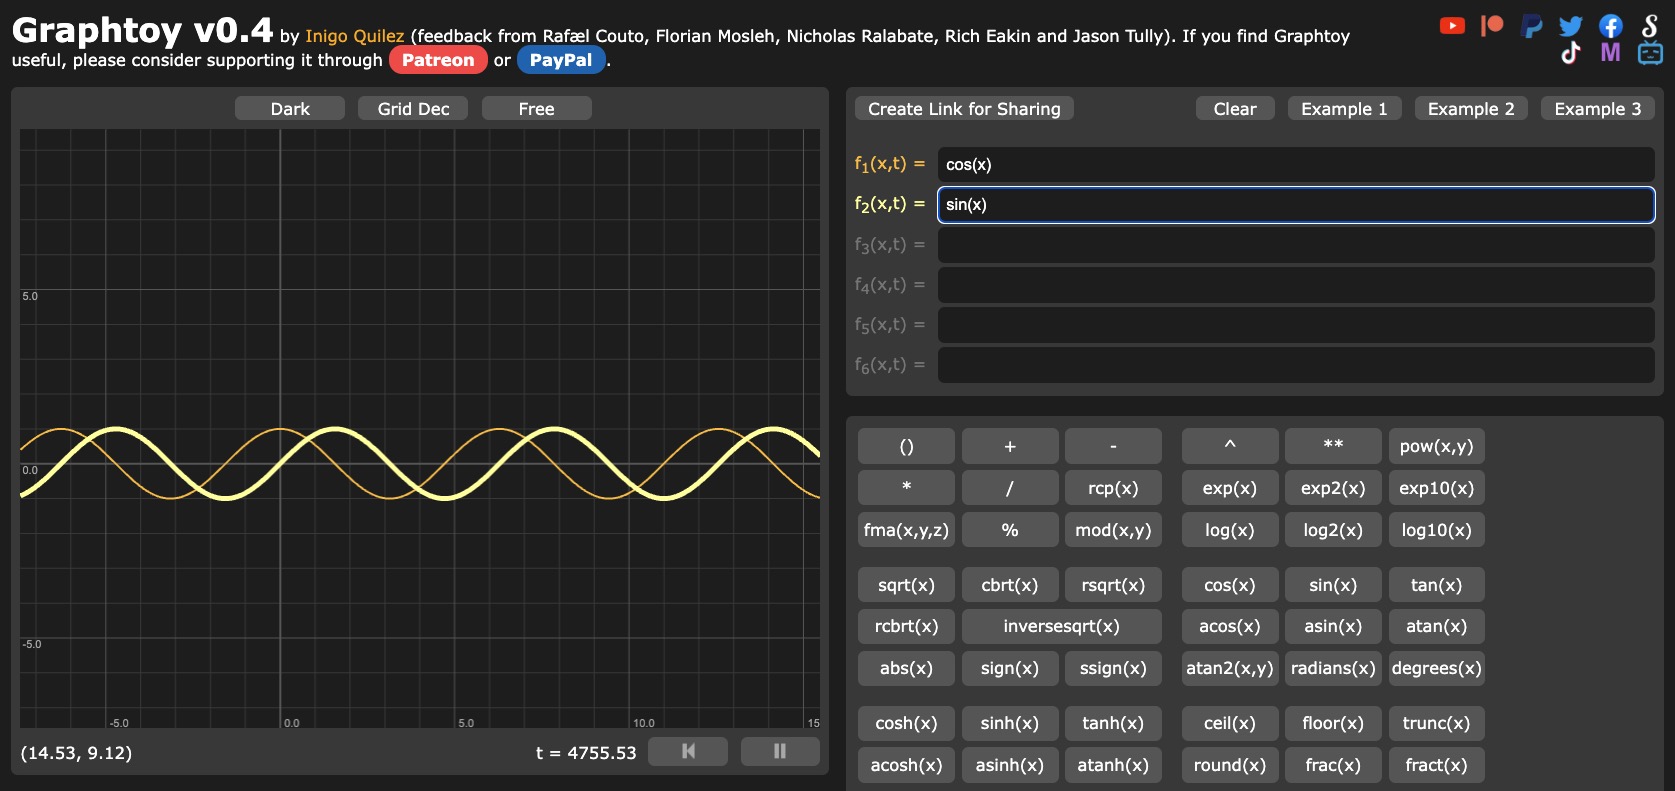Click the empty f5(x,t) formula field
Viewport: 1675px width, 791px height.
[1296, 325]
